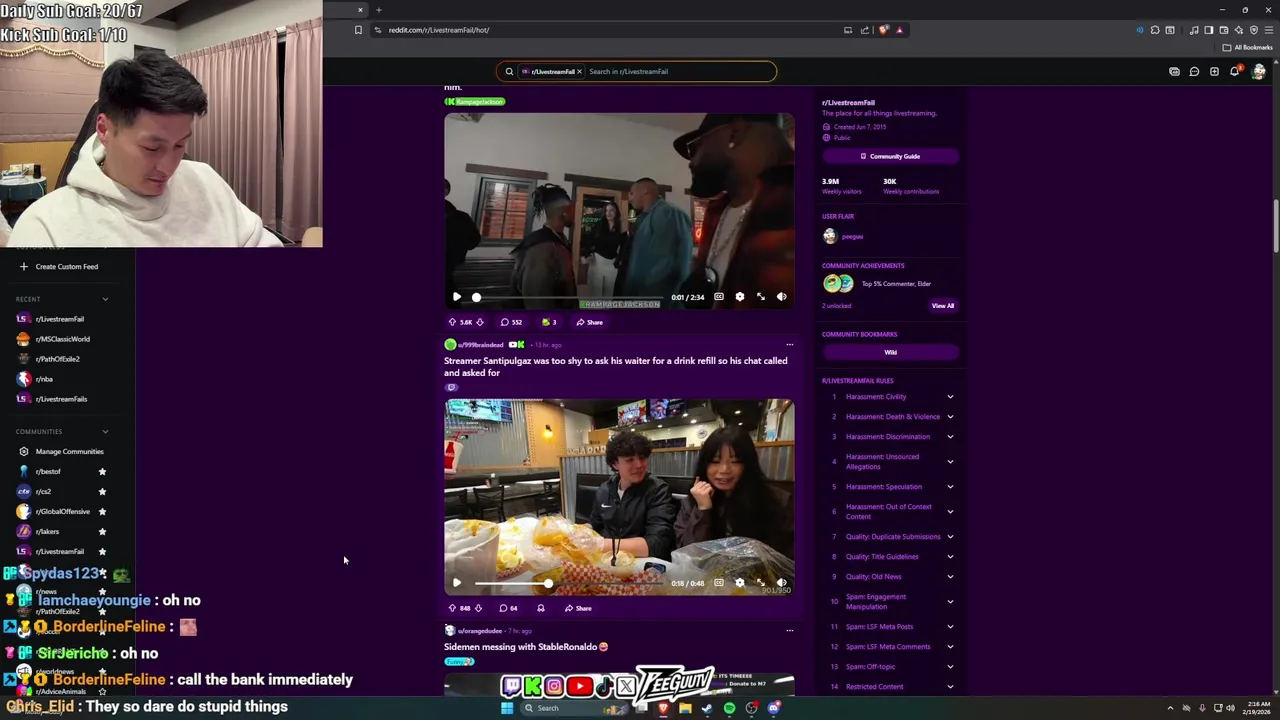The width and height of the screenshot is (1280, 720).
Task: Toggle the browser sidebar panel icon
Action: click(1208, 30)
